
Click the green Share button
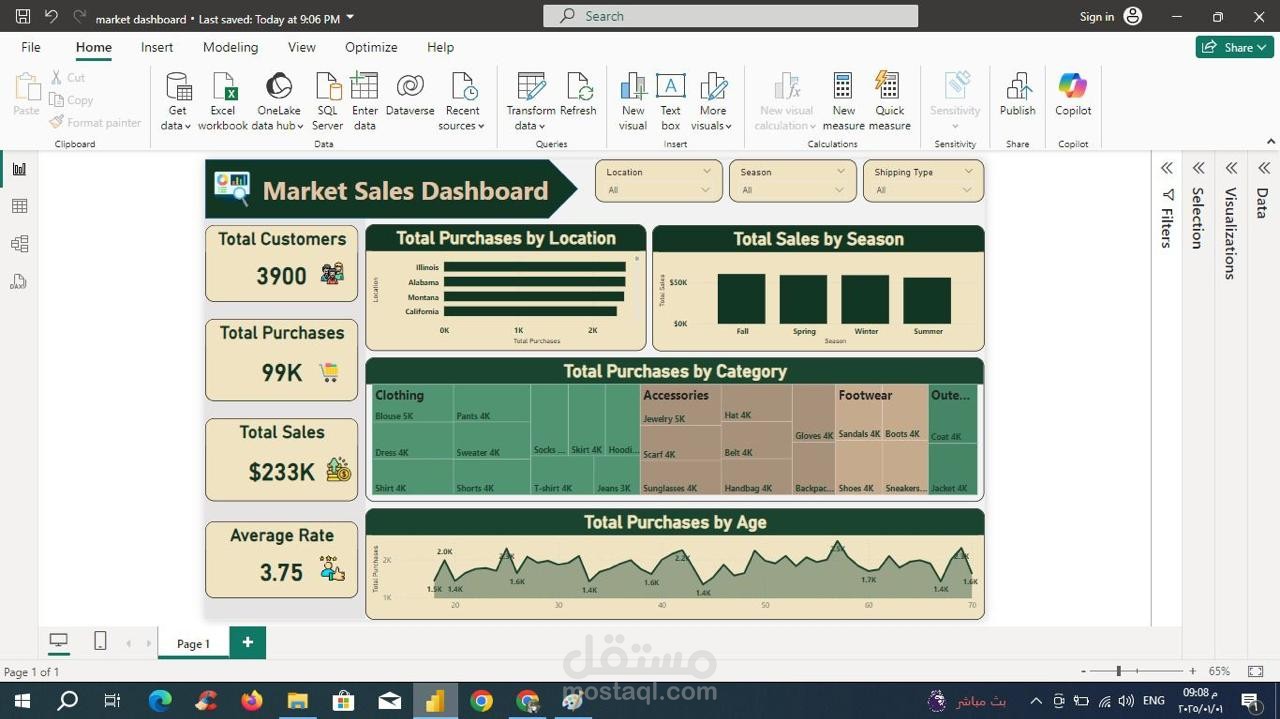click(1234, 47)
